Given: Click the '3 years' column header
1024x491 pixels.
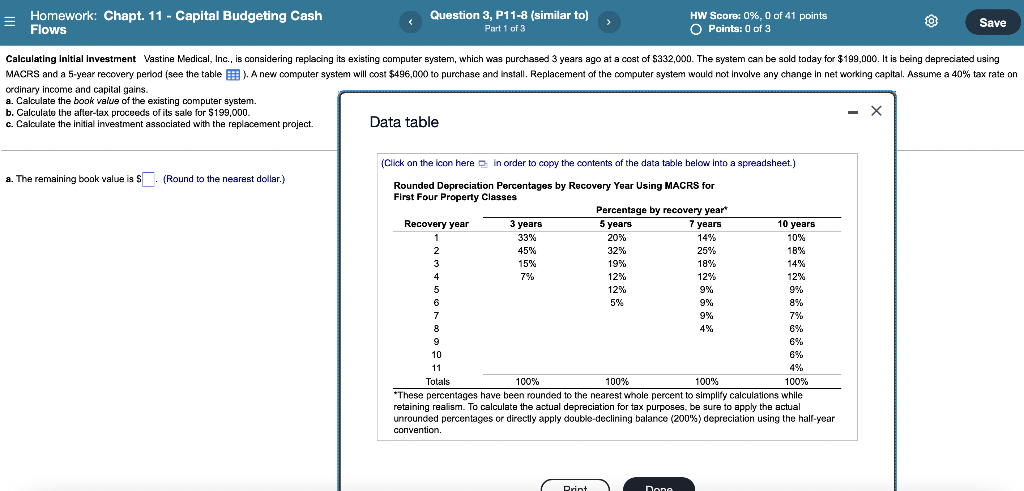Looking at the screenshot, I should [x=526, y=224].
